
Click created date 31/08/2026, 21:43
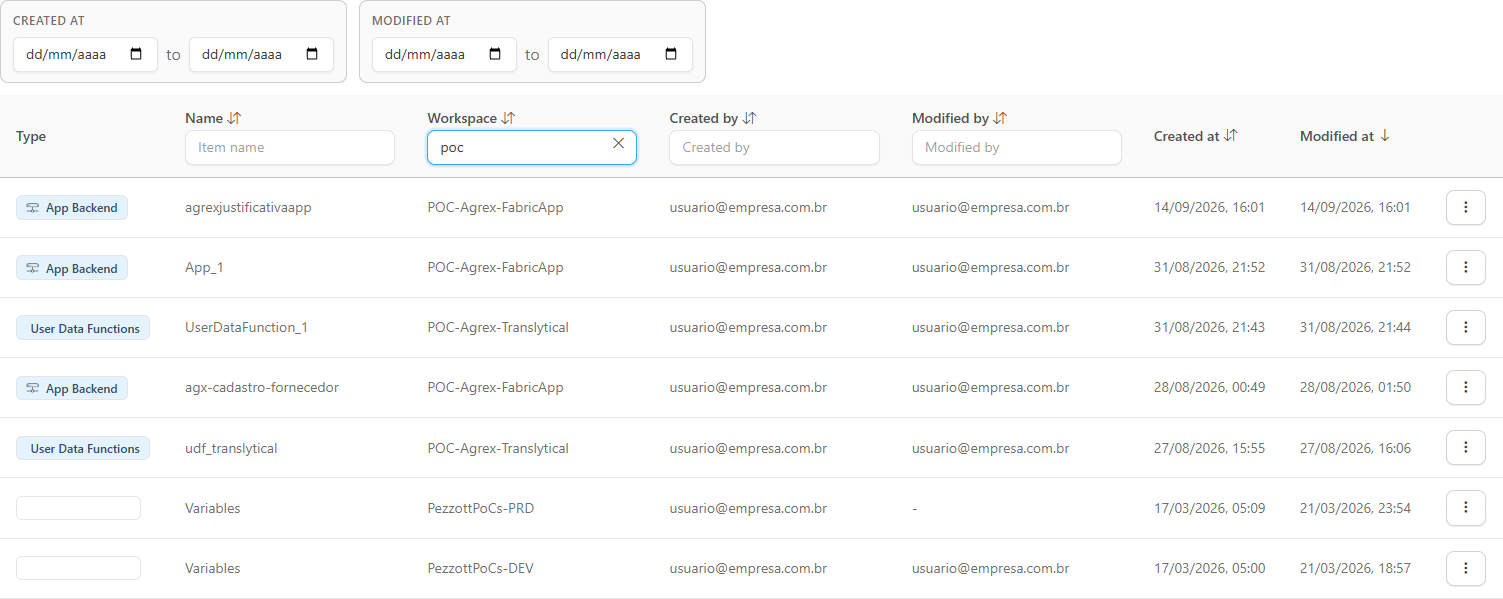(1209, 327)
